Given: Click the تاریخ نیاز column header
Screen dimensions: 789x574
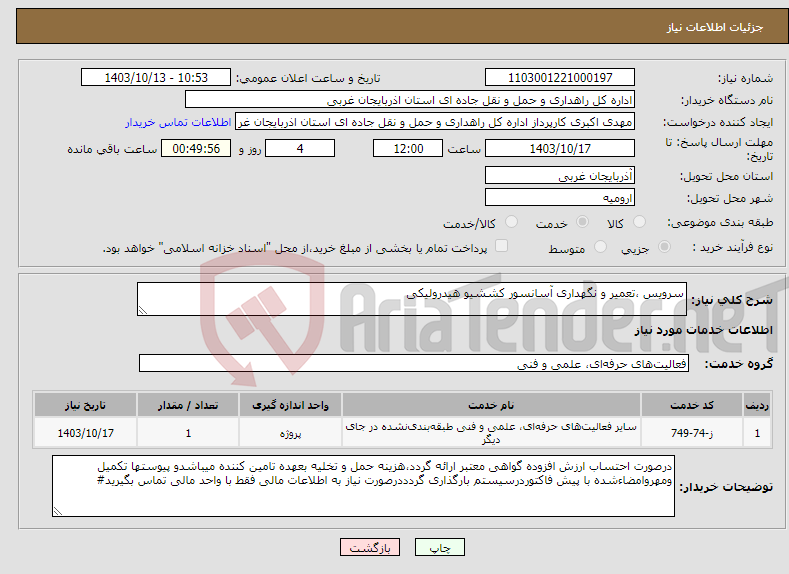Looking at the screenshot, I should tap(86, 405).
